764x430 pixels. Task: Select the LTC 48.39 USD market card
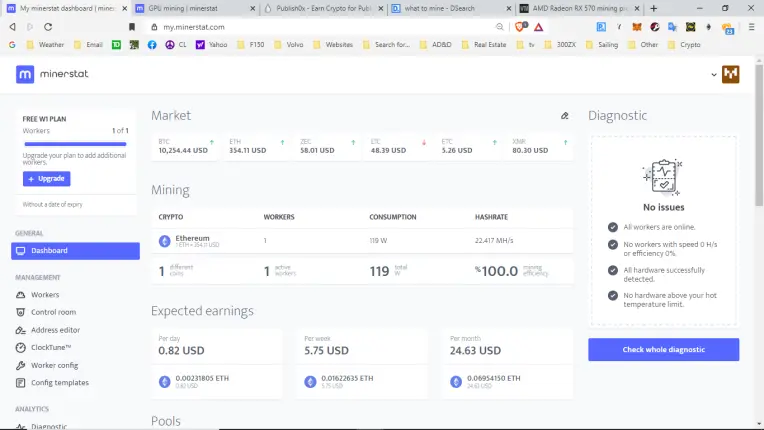point(399,147)
